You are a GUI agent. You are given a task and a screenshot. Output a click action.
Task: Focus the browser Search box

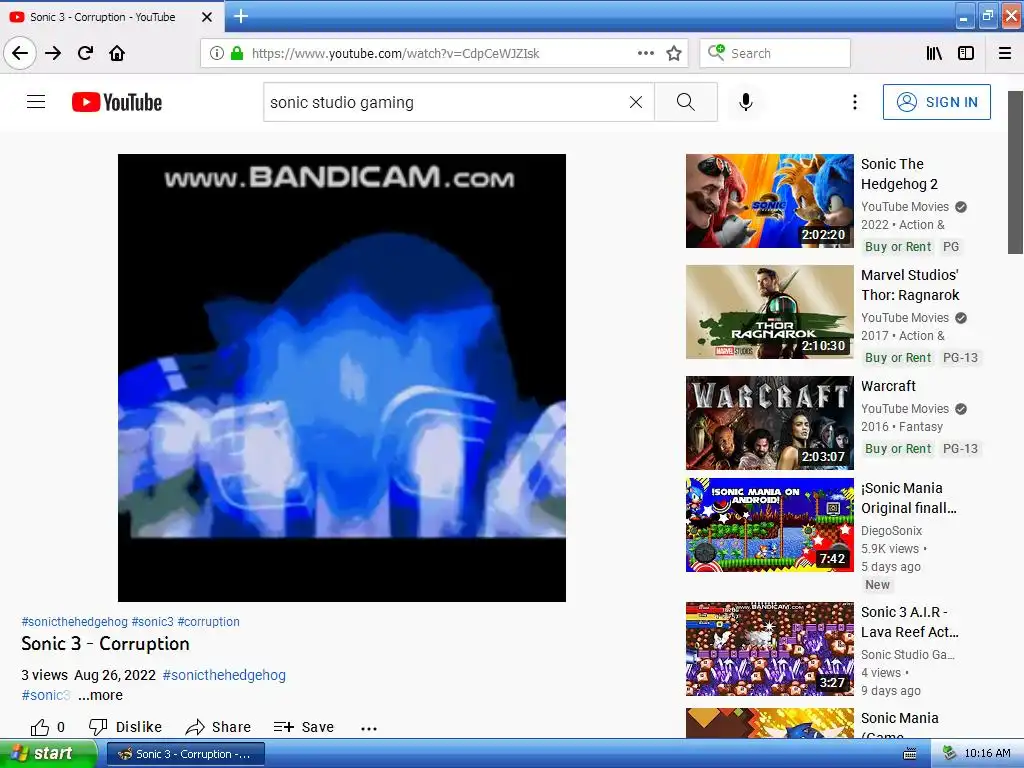click(x=775, y=53)
